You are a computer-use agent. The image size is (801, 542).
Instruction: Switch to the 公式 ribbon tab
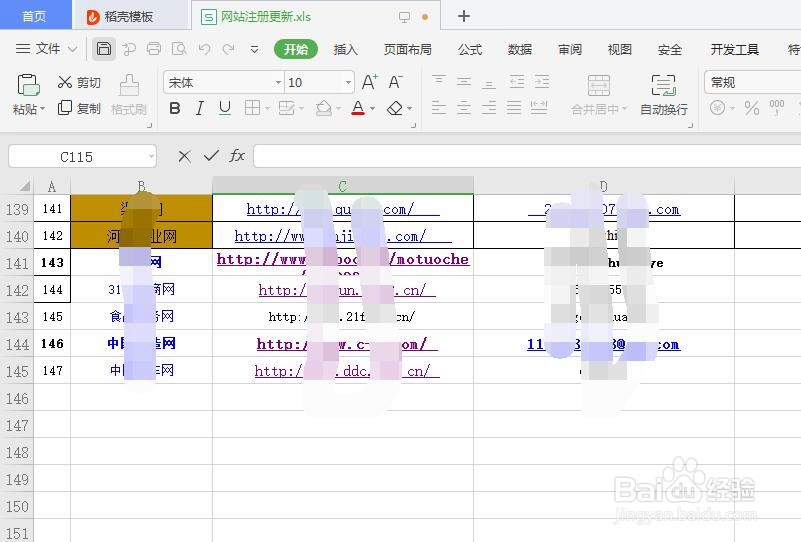point(470,50)
